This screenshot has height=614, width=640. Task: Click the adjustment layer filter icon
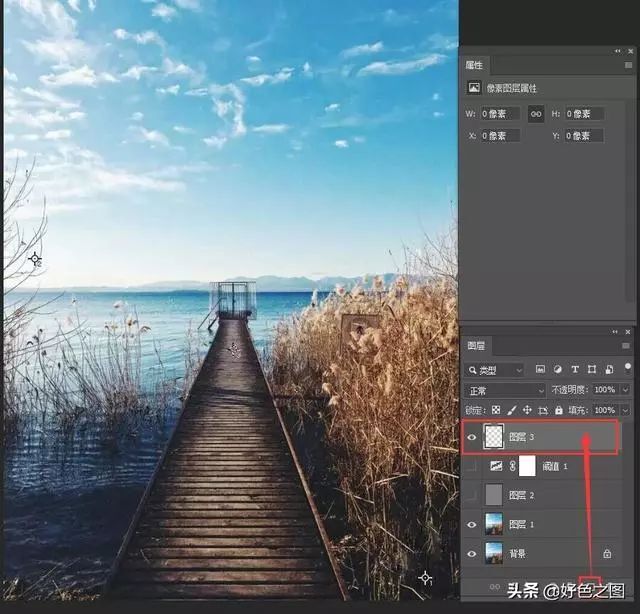(558, 370)
